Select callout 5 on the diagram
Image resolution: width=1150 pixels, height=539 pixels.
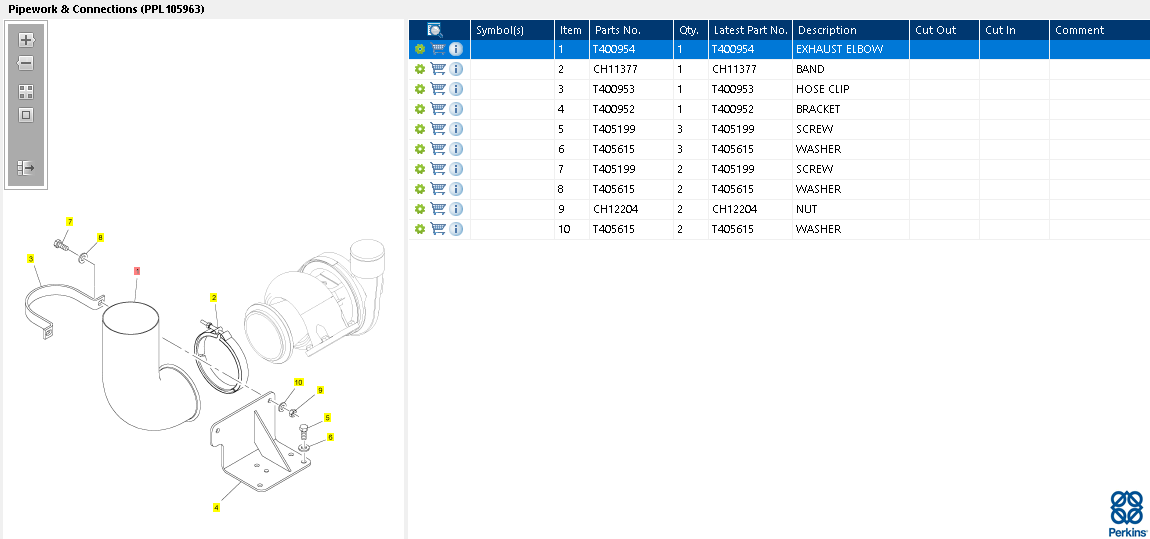coord(327,417)
